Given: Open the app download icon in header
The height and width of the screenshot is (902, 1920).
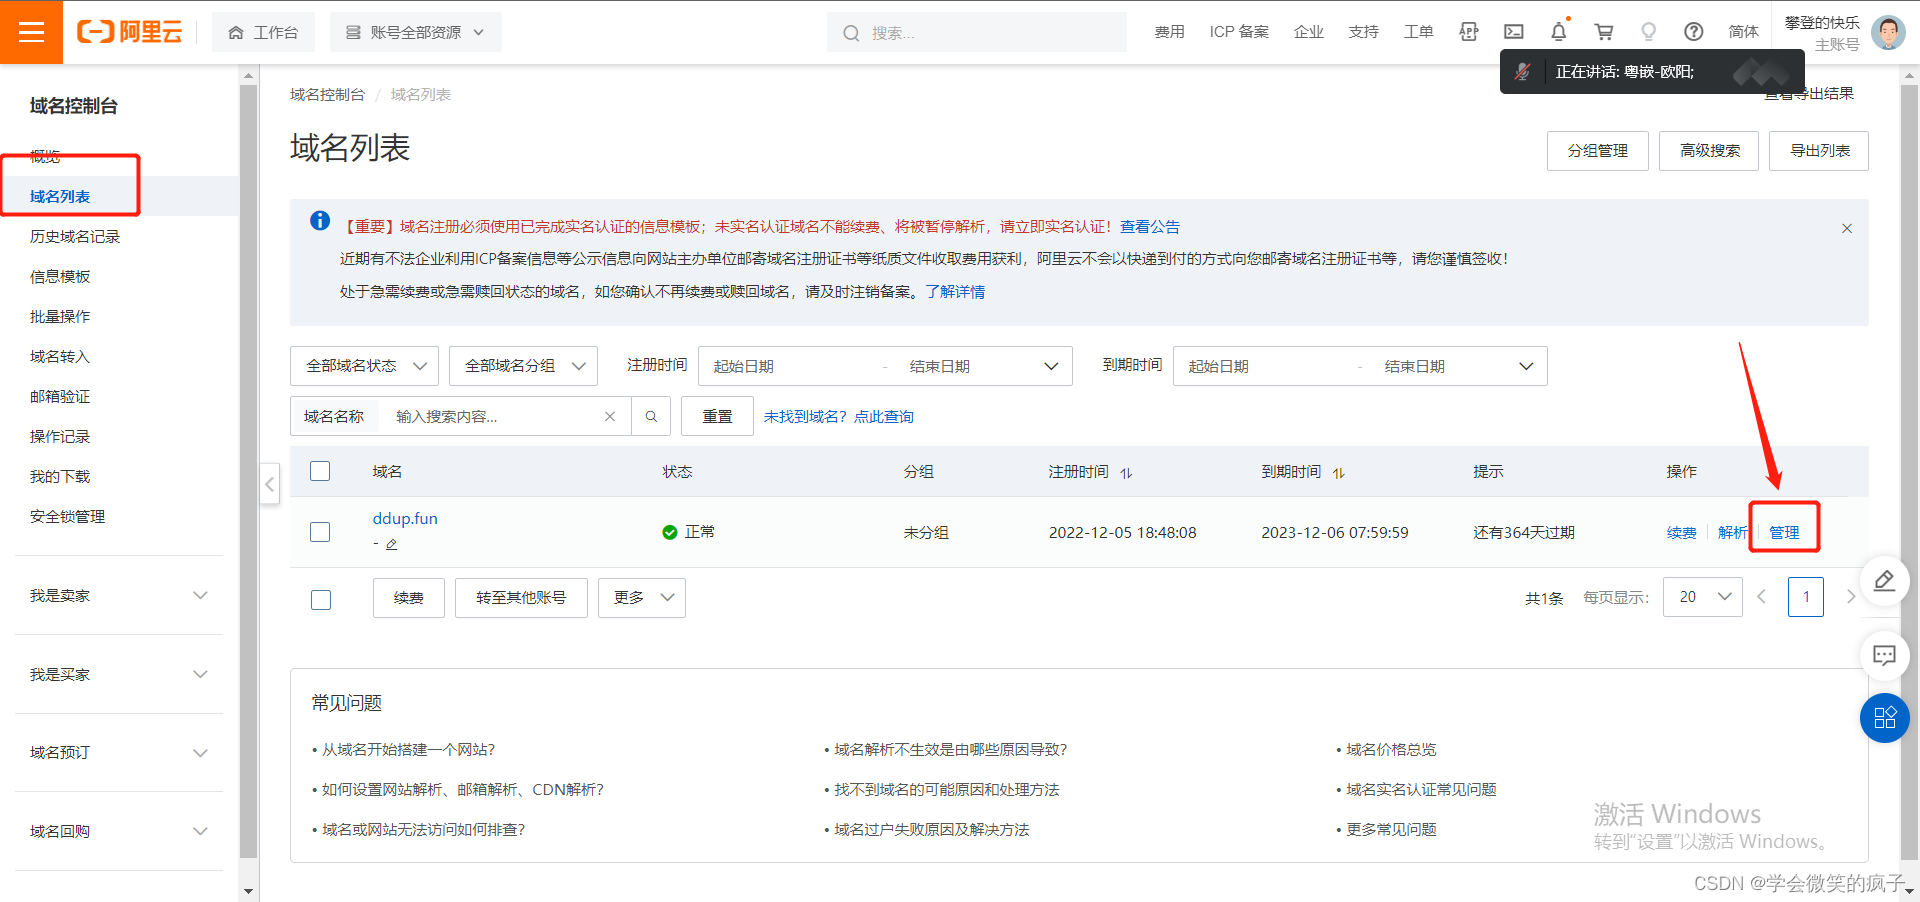Looking at the screenshot, I should (x=1468, y=32).
